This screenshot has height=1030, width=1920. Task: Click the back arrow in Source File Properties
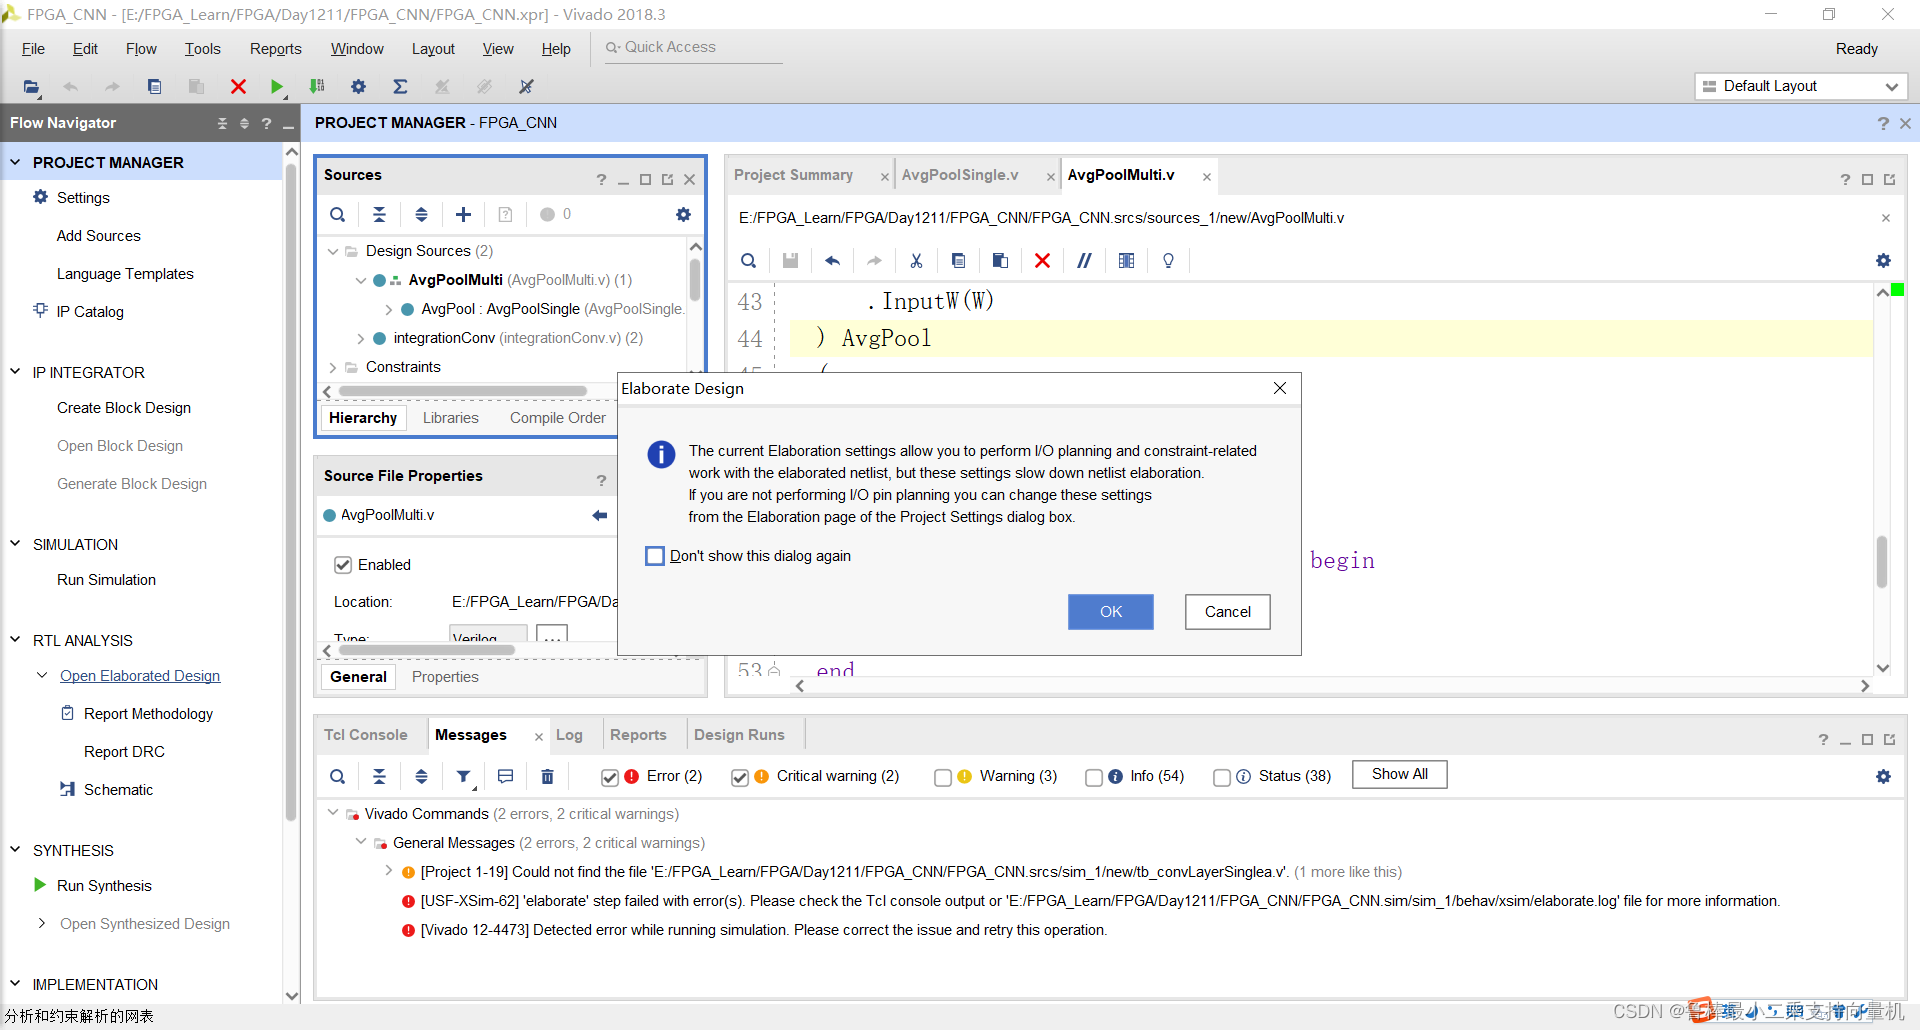pyautogui.click(x=600, y=515)
